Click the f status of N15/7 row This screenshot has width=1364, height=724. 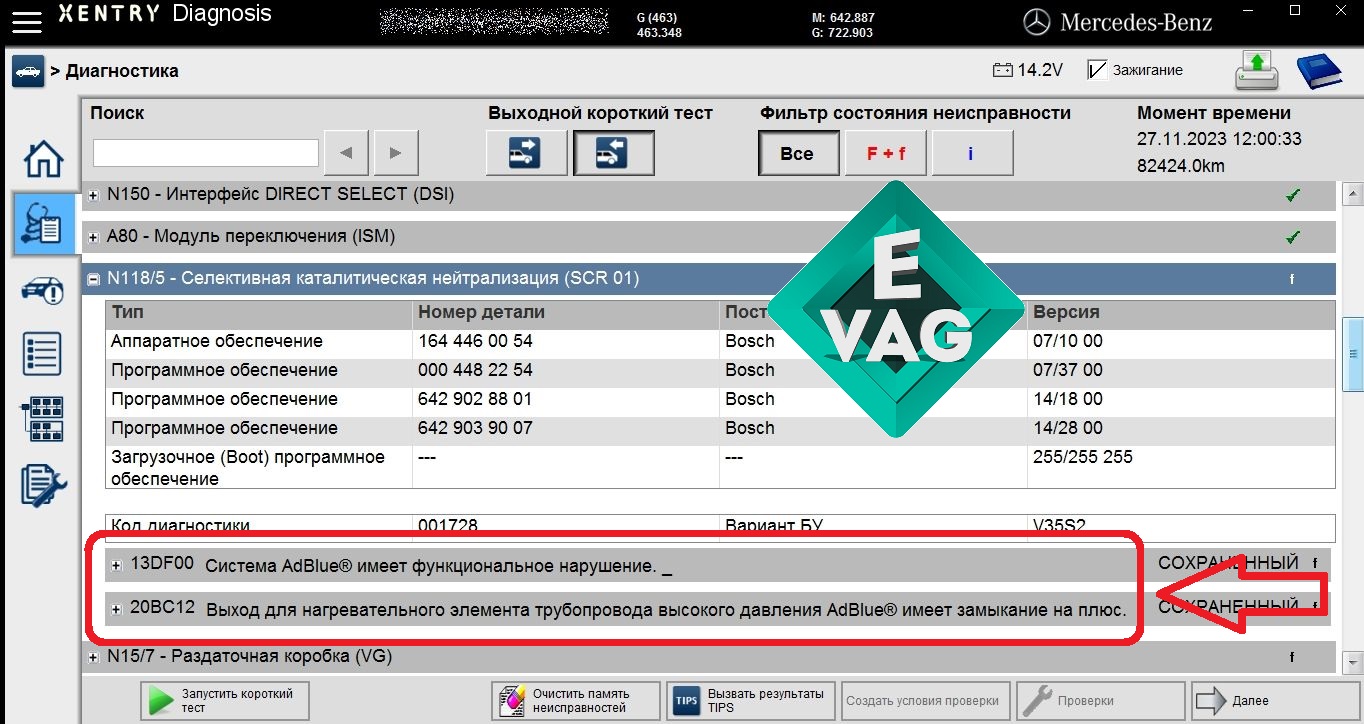[1292, 658]
